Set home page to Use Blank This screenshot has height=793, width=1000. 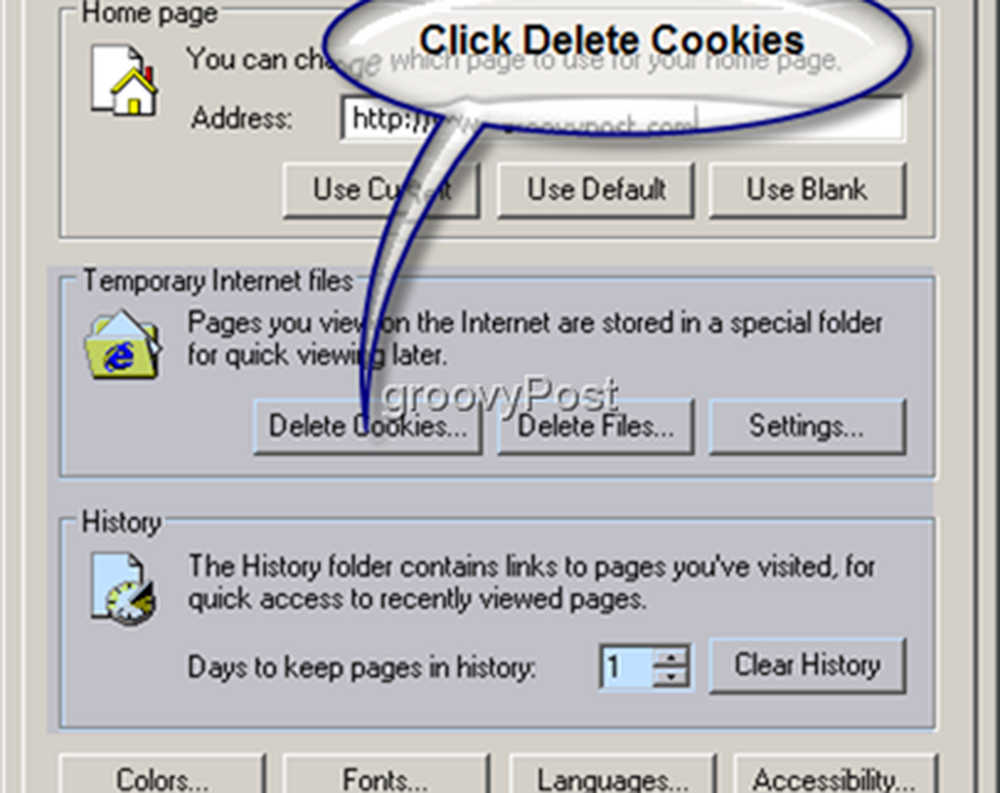coord(807,190)
